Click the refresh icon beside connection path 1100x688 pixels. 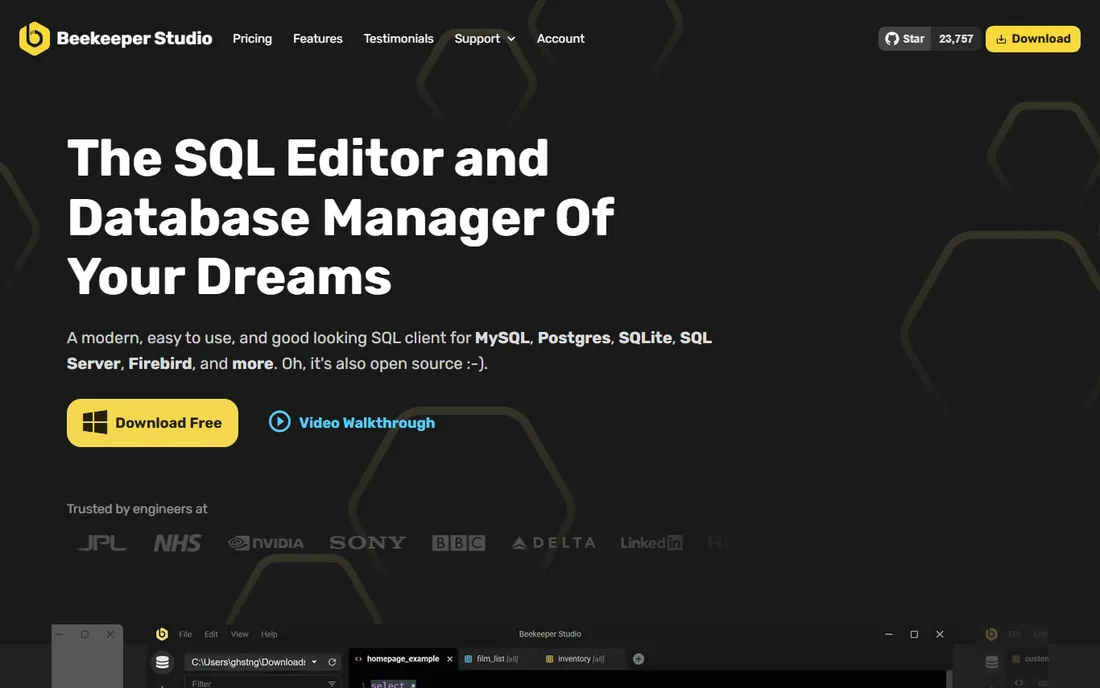333,662
